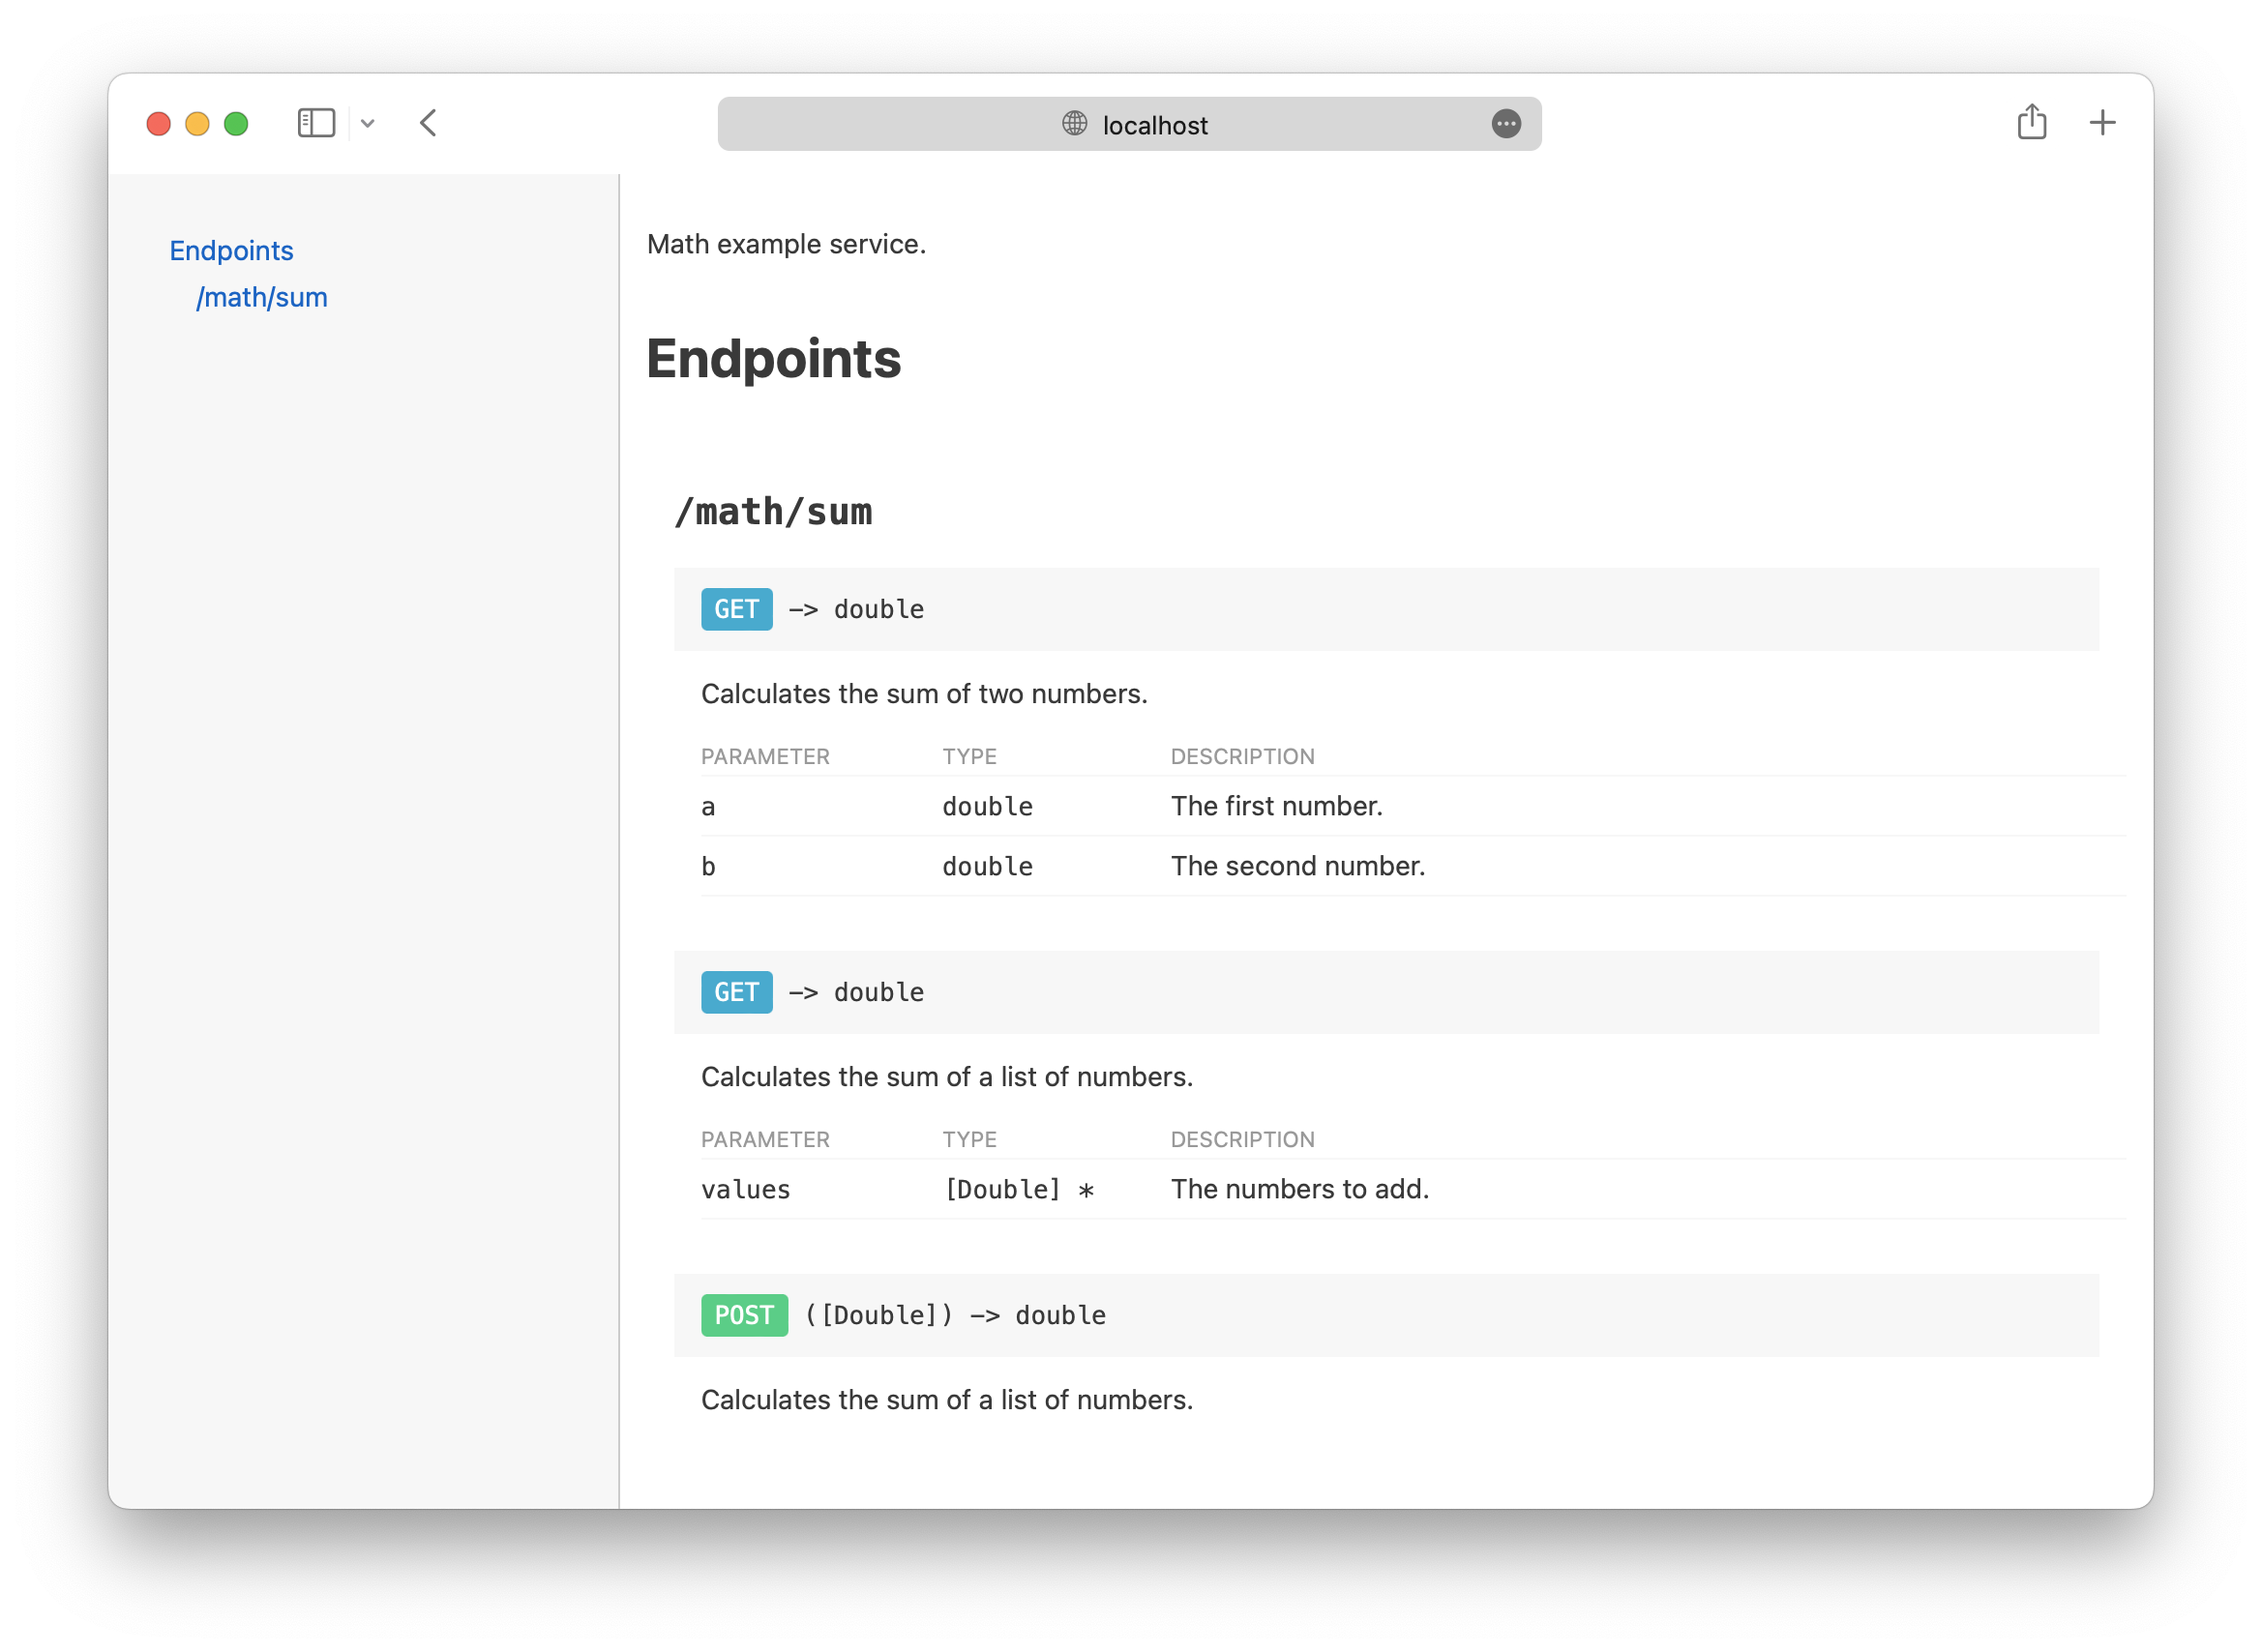Click parameter a in first table
Screen dimensions: 2262x1652
point(708,806)
